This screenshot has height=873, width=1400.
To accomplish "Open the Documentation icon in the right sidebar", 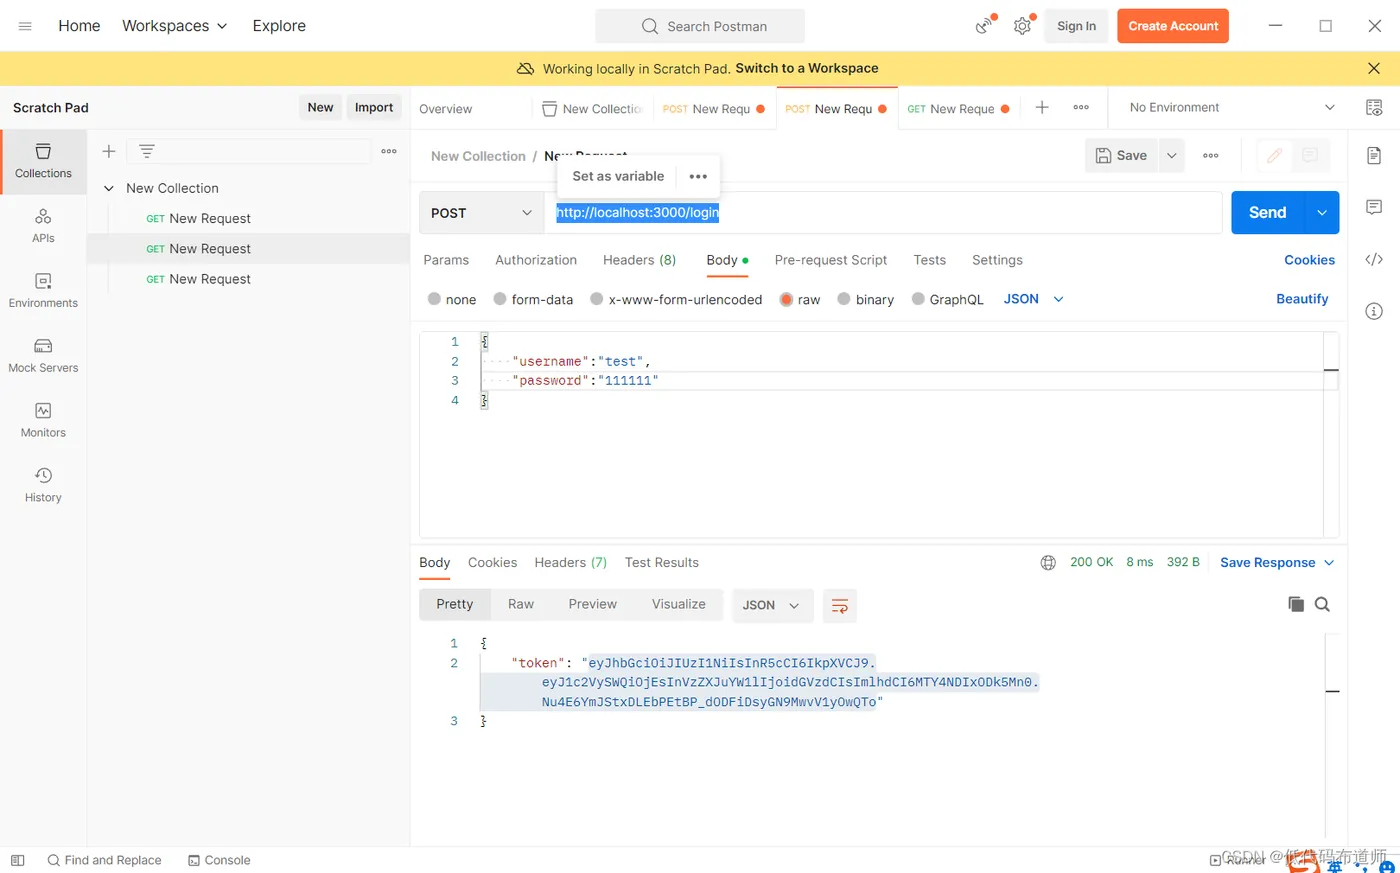I will click(1374, 156).
